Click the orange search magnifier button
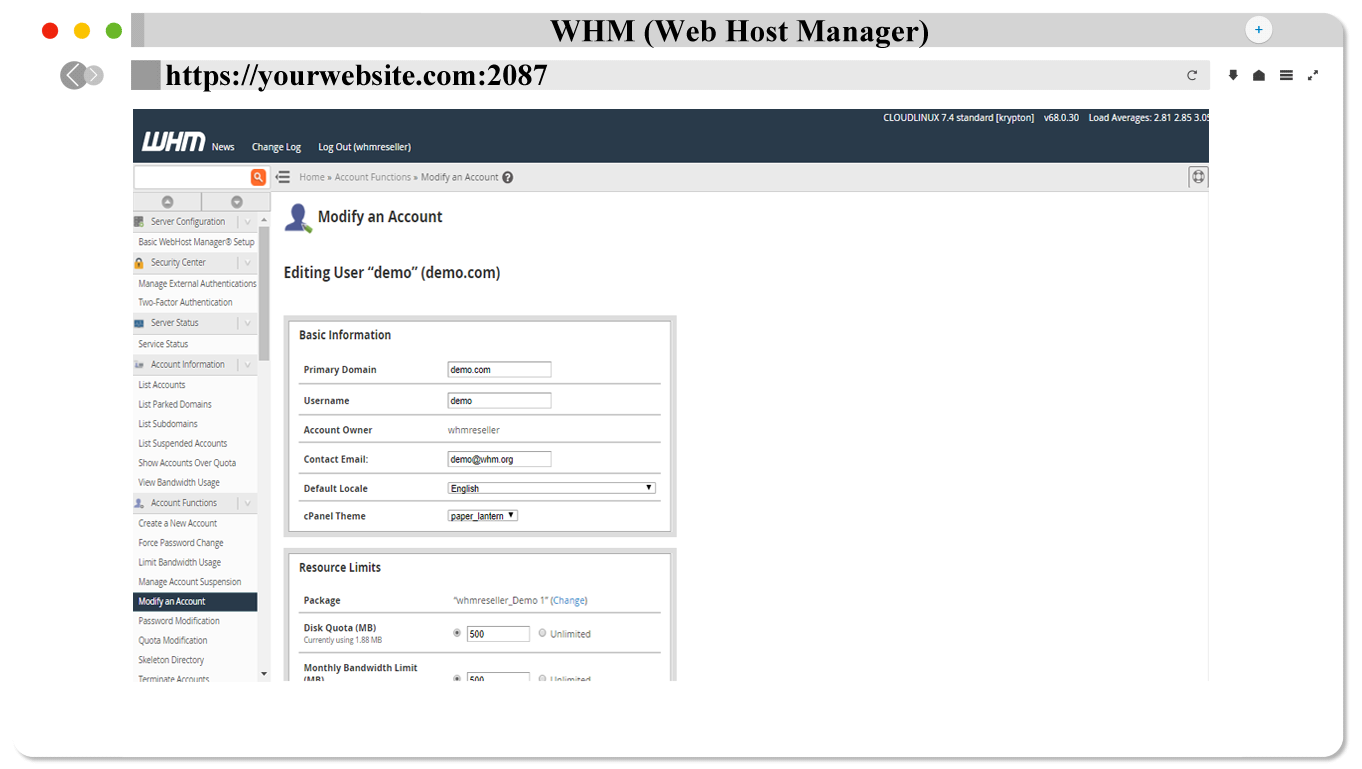 pyautogui.click(x=258, y=177)
